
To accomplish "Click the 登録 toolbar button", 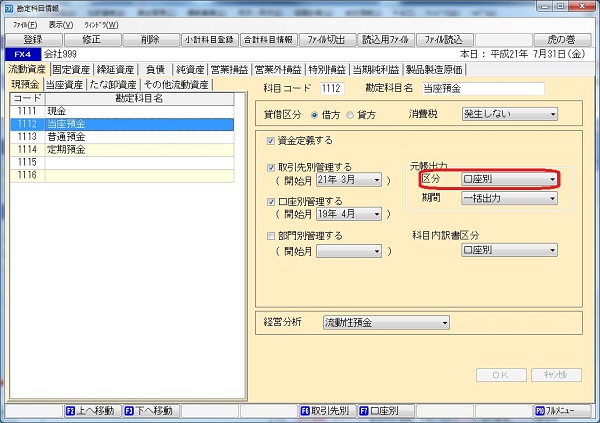I will pos(34,39).
